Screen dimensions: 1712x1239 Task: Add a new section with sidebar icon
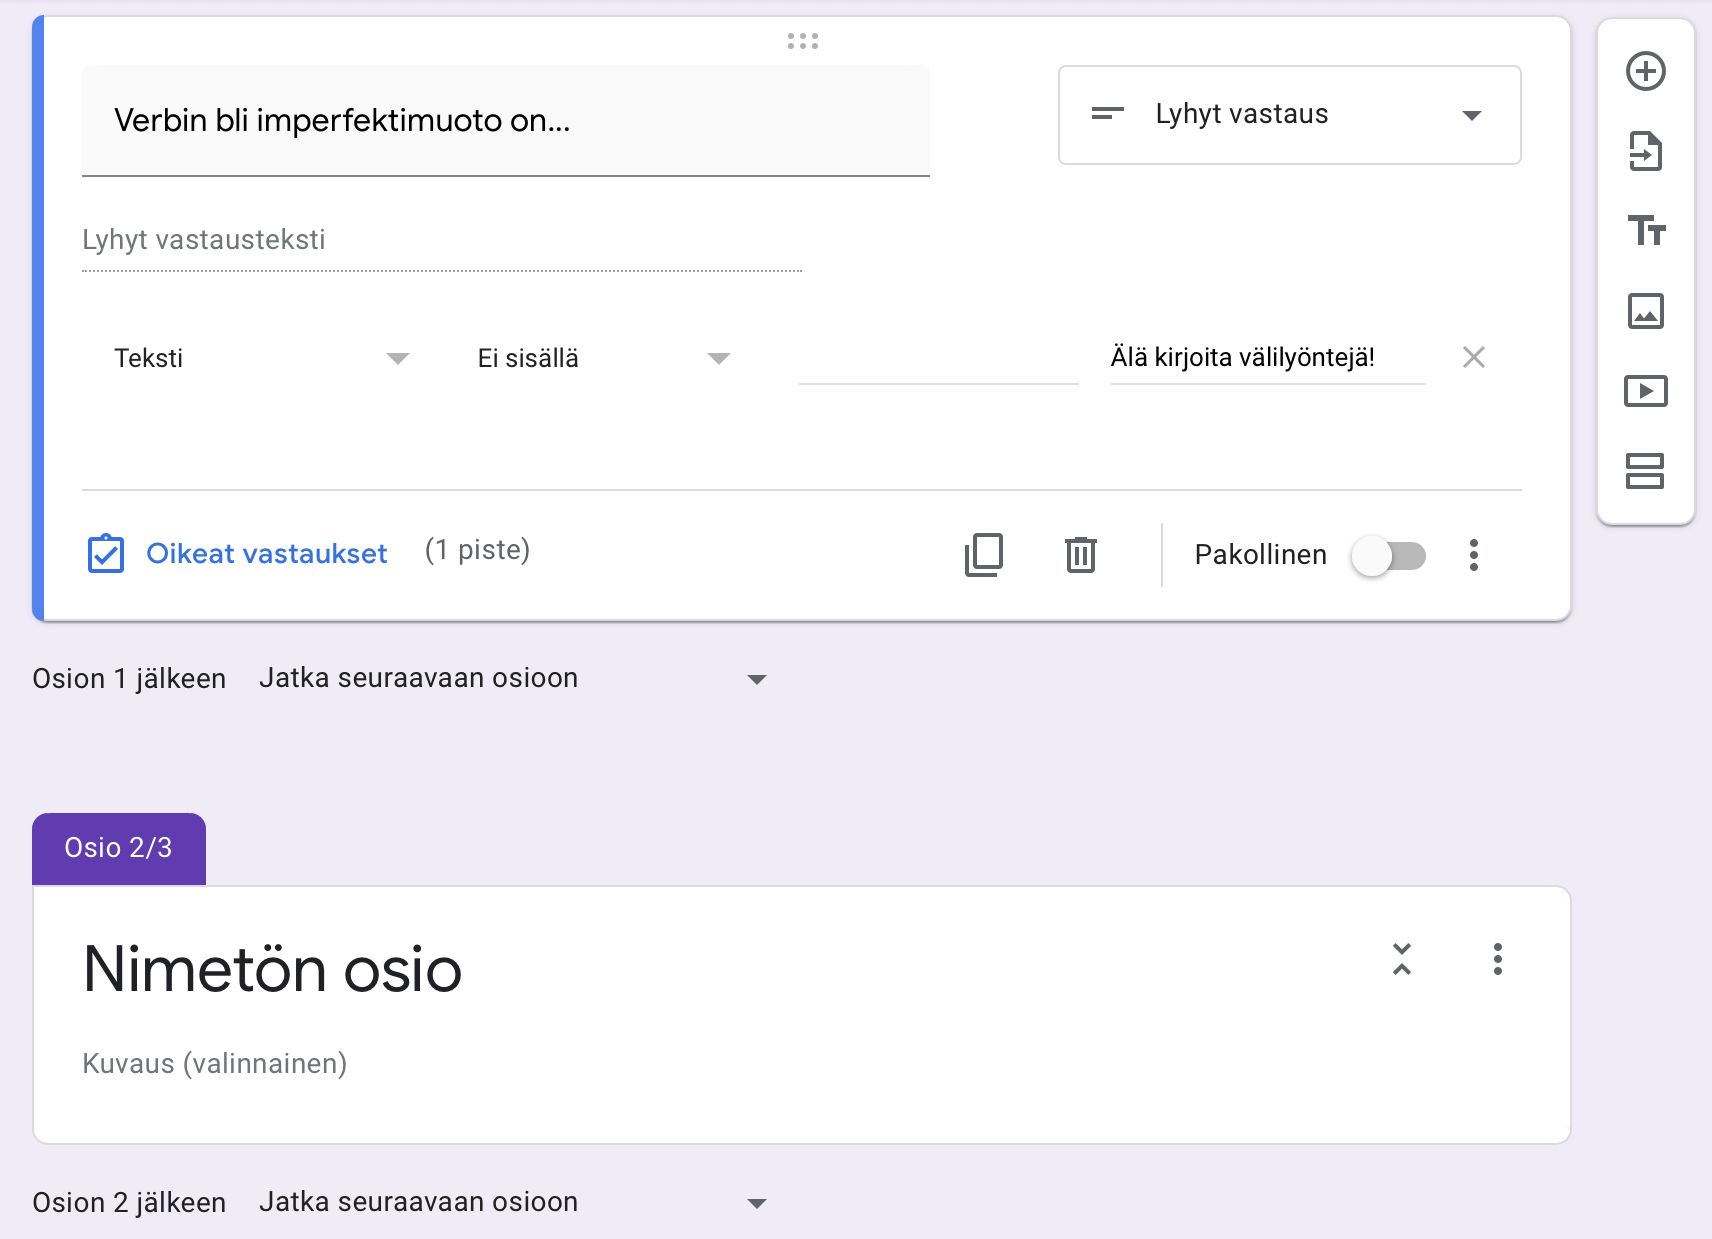pyautogui.click(x=1645, y=471)
